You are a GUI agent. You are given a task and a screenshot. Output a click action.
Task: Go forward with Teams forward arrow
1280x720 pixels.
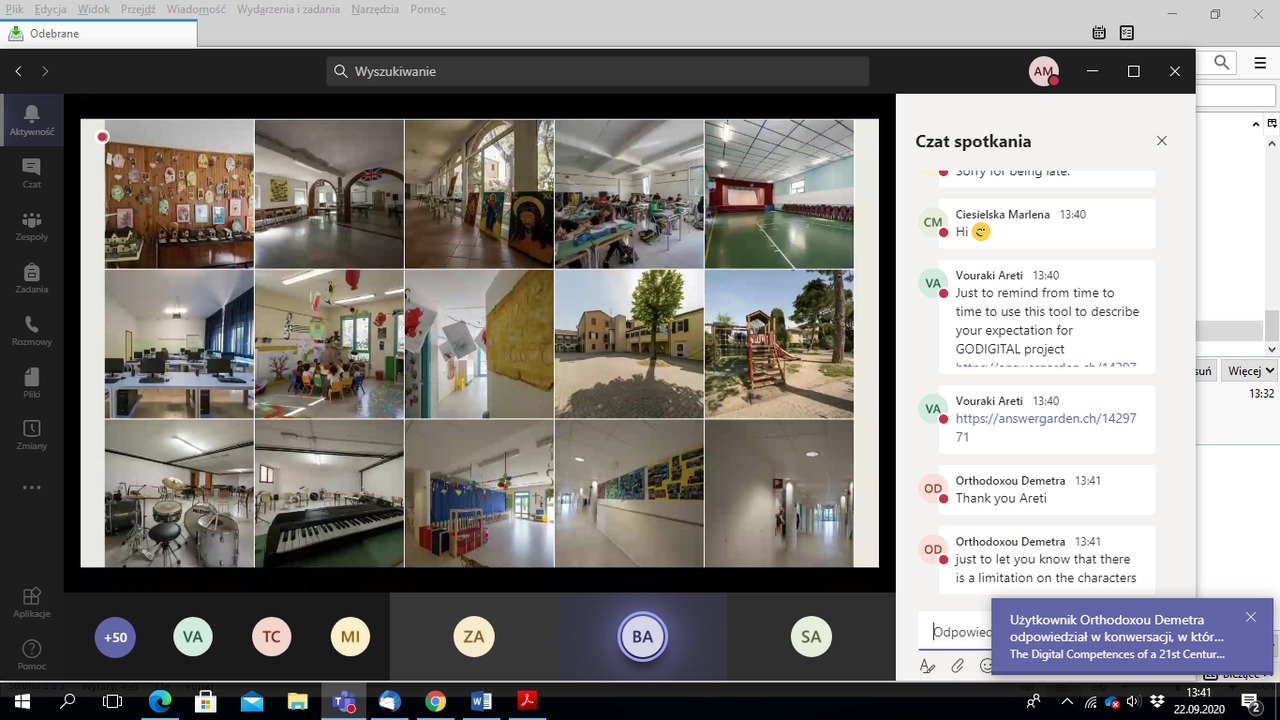[x=45, y=71]
